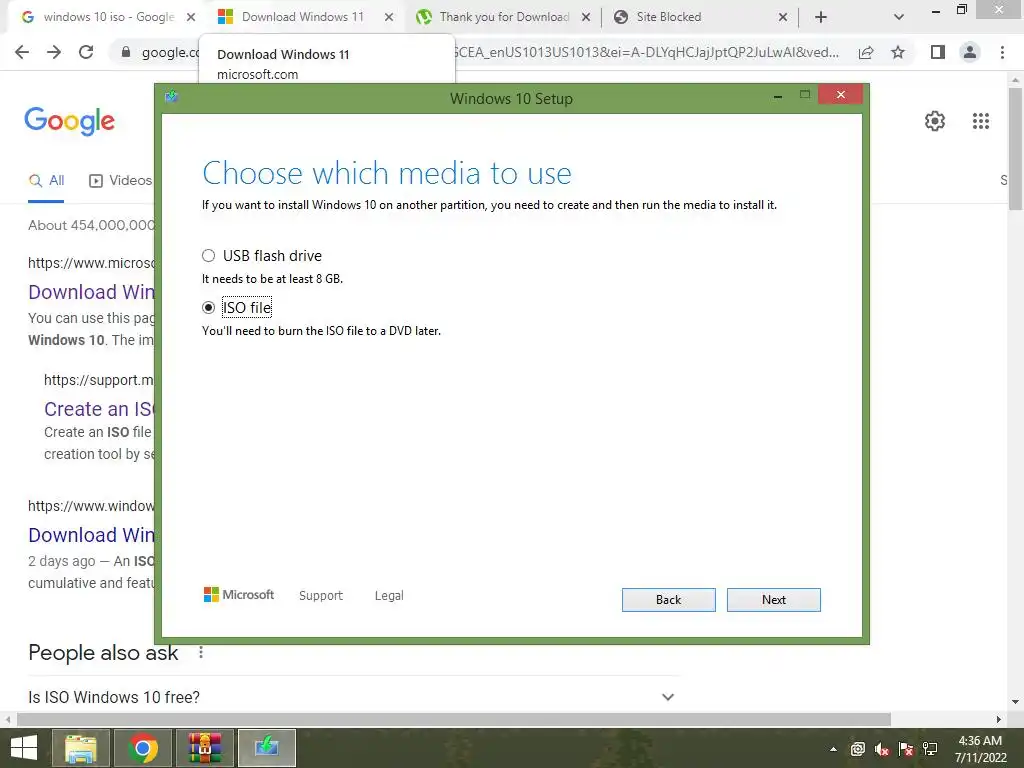Toggle the Chrome side panel
The height and width of the screenshot is (768, 1024).
coord(938,52)
